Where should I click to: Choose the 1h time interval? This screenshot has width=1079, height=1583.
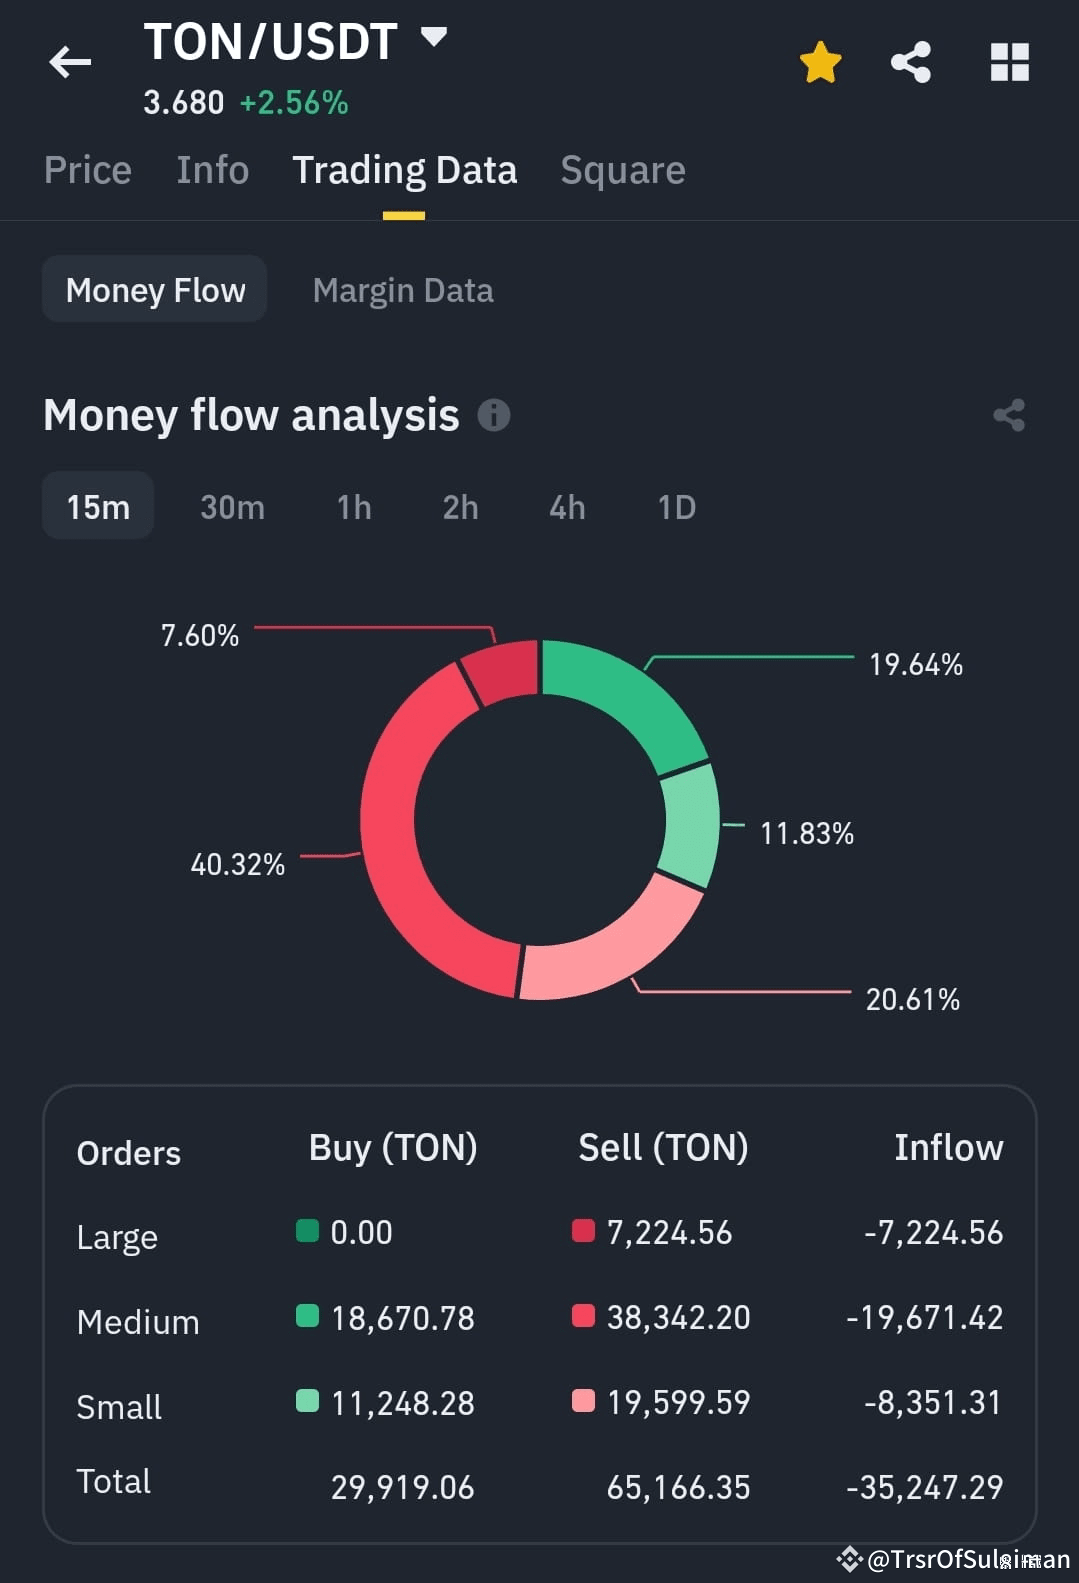click(x=354, y=507)
